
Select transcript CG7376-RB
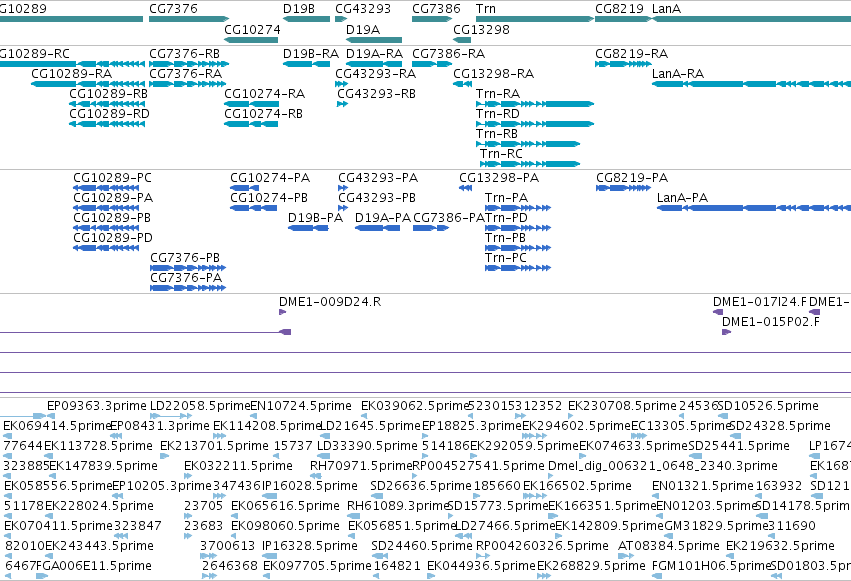coord(185,54)
